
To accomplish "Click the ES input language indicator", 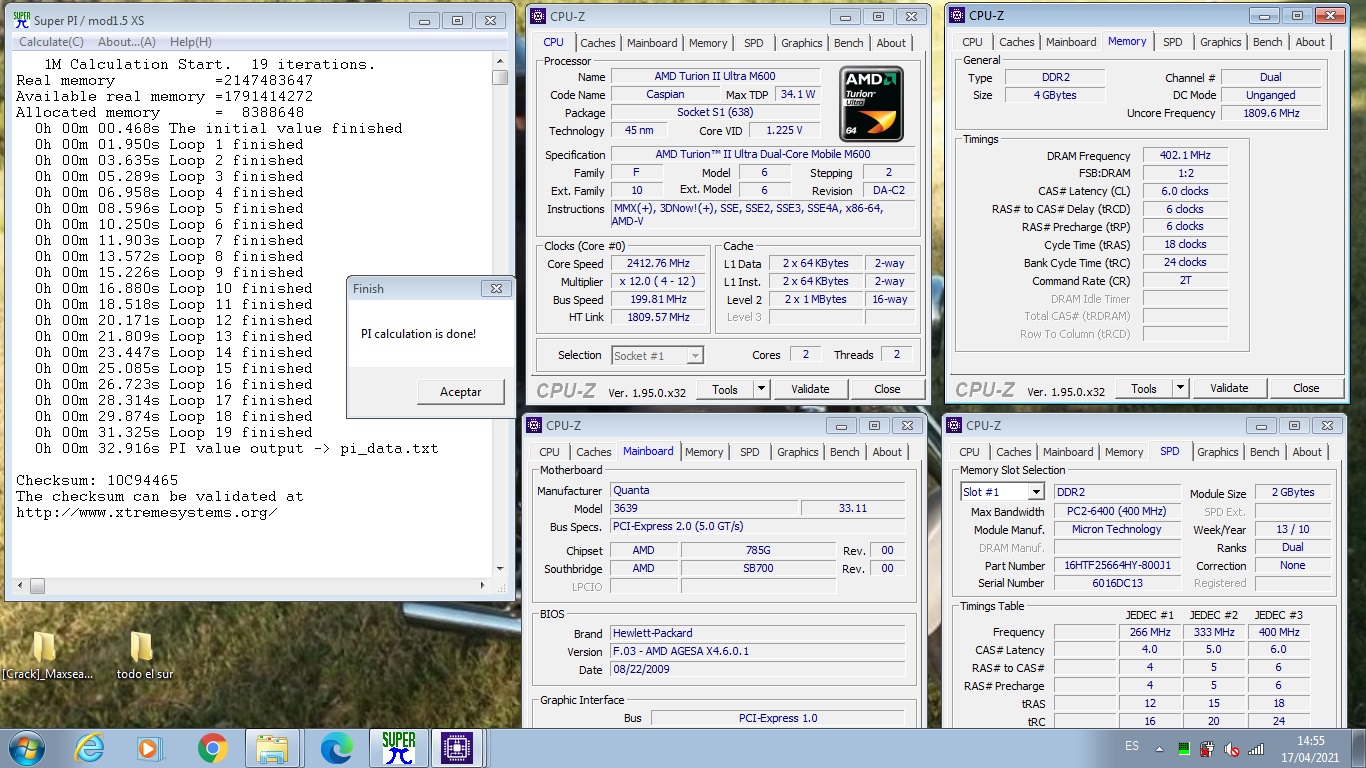I will (1132, 747).
